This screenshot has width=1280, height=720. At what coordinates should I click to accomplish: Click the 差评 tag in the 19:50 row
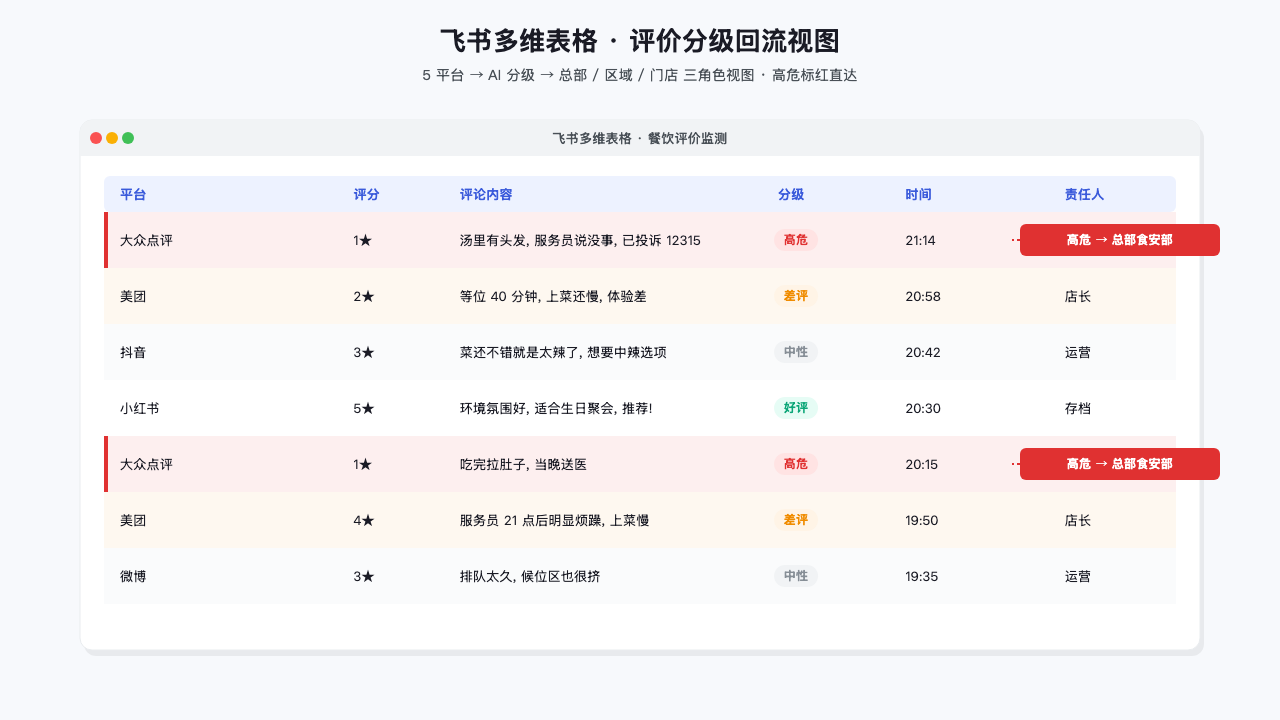(796, 520)
